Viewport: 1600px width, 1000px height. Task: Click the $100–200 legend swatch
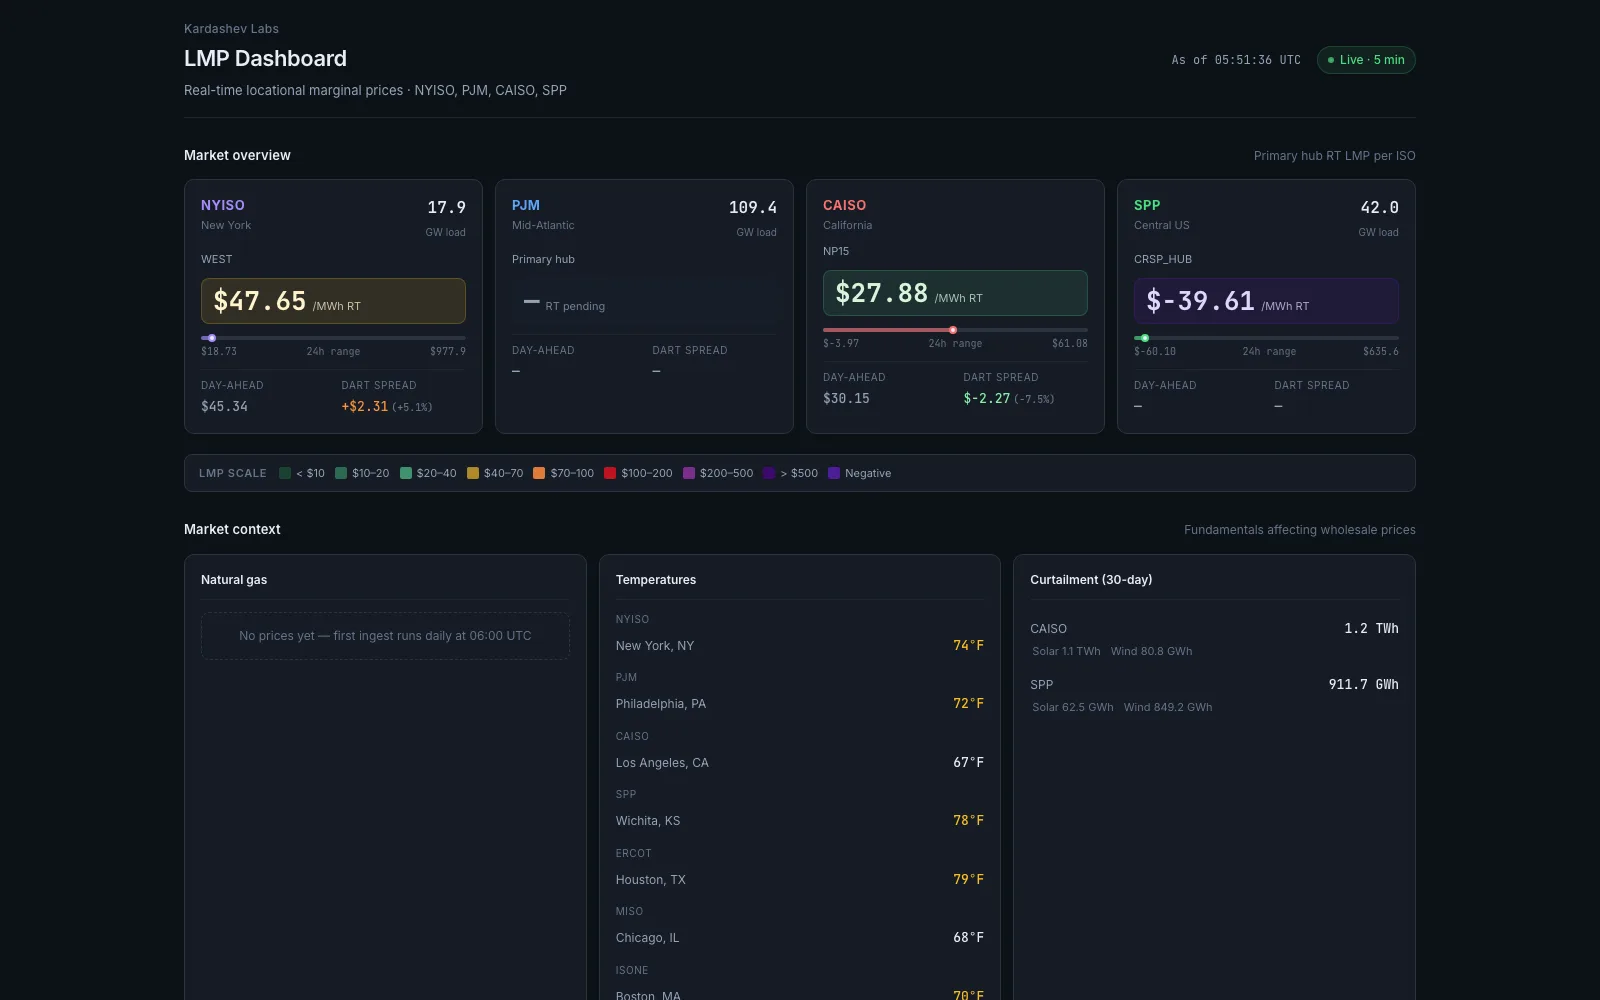pyautogui.click(x=610, y=473)
